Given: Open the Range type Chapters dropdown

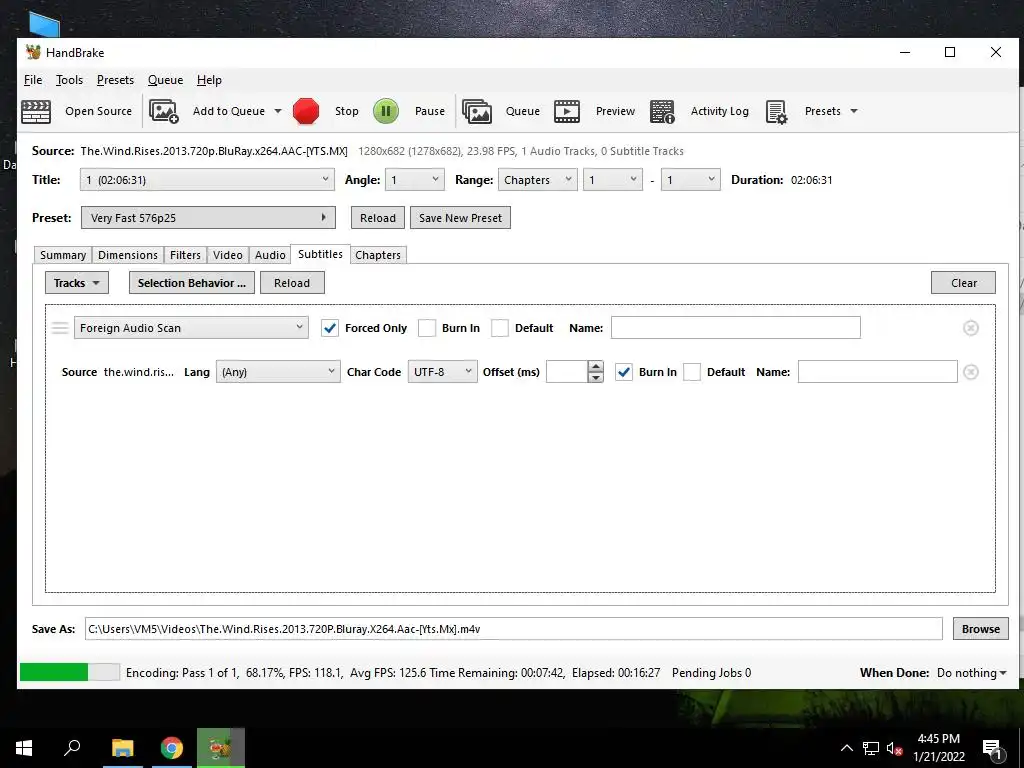Looking at the screenshot, I should pos(537,180).
